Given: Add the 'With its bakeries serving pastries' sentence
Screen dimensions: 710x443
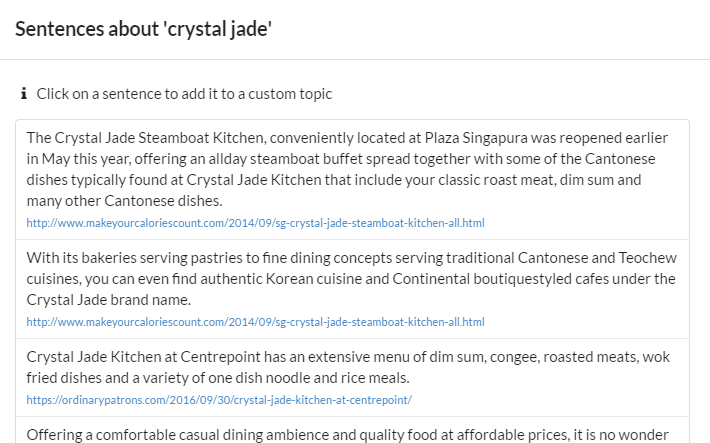Looking at the screenshot, I should coord(352,289).
